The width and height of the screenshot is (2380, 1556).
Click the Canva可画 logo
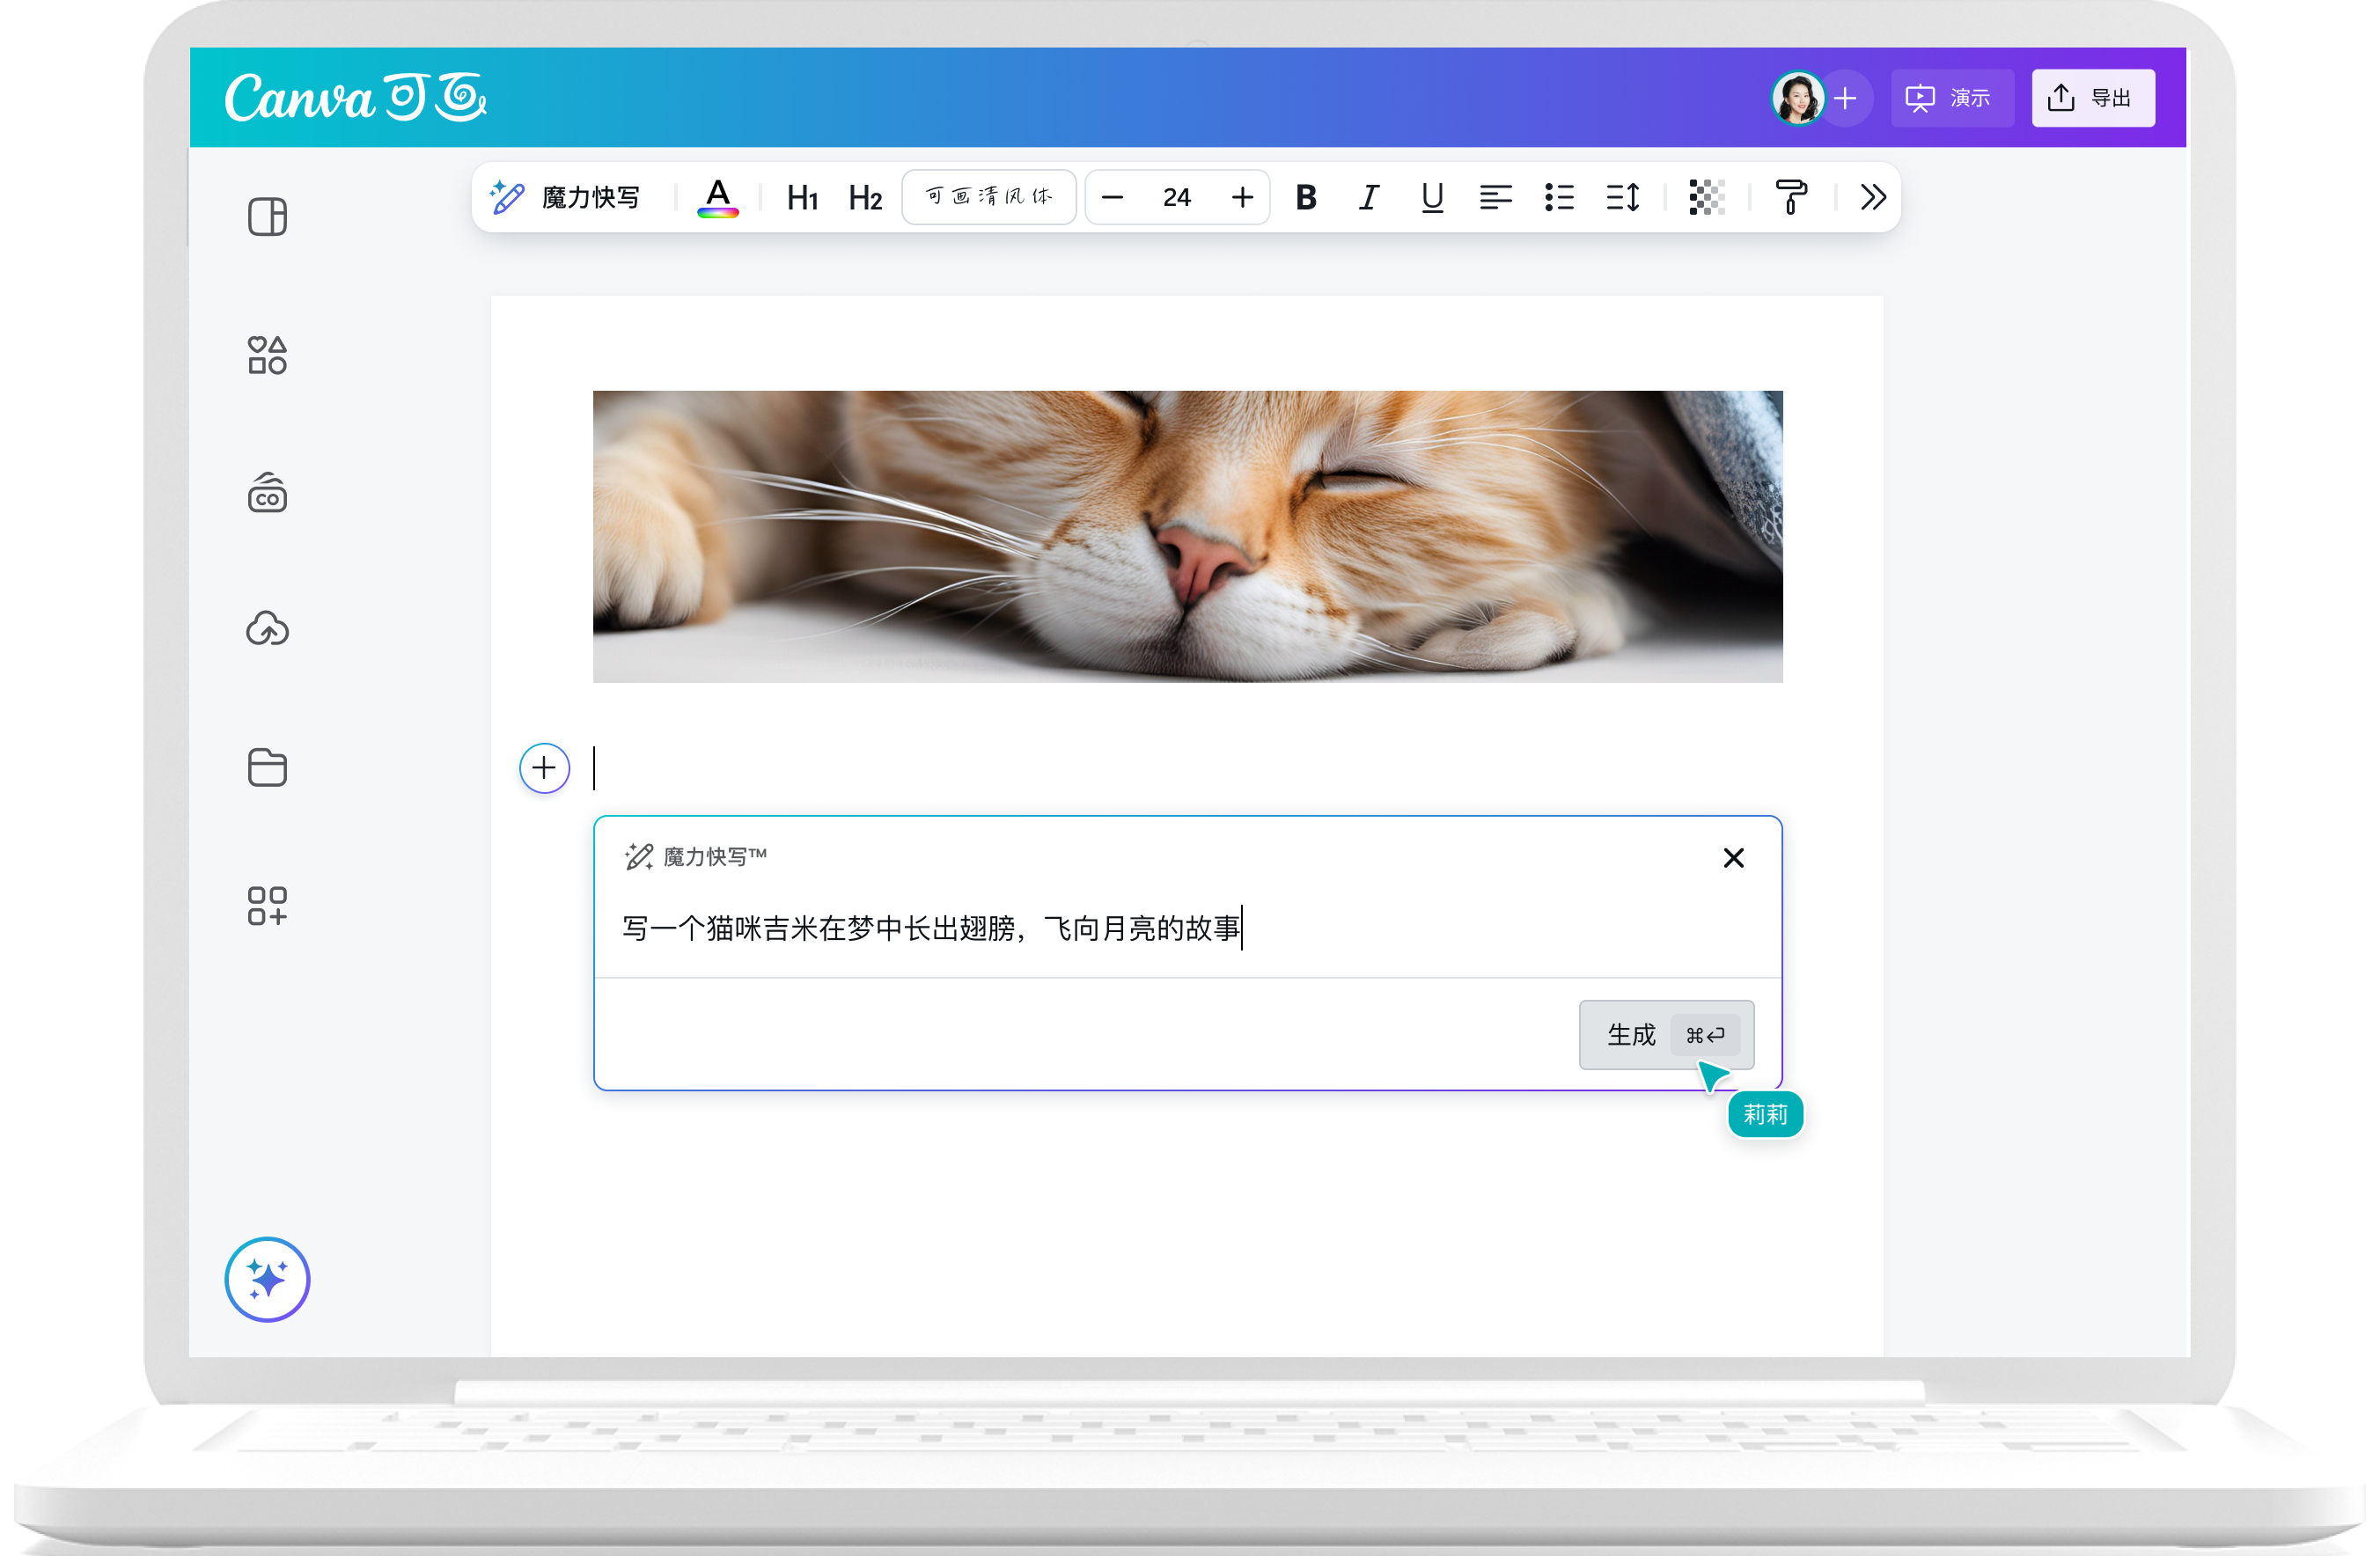click(x=355, y=97)
